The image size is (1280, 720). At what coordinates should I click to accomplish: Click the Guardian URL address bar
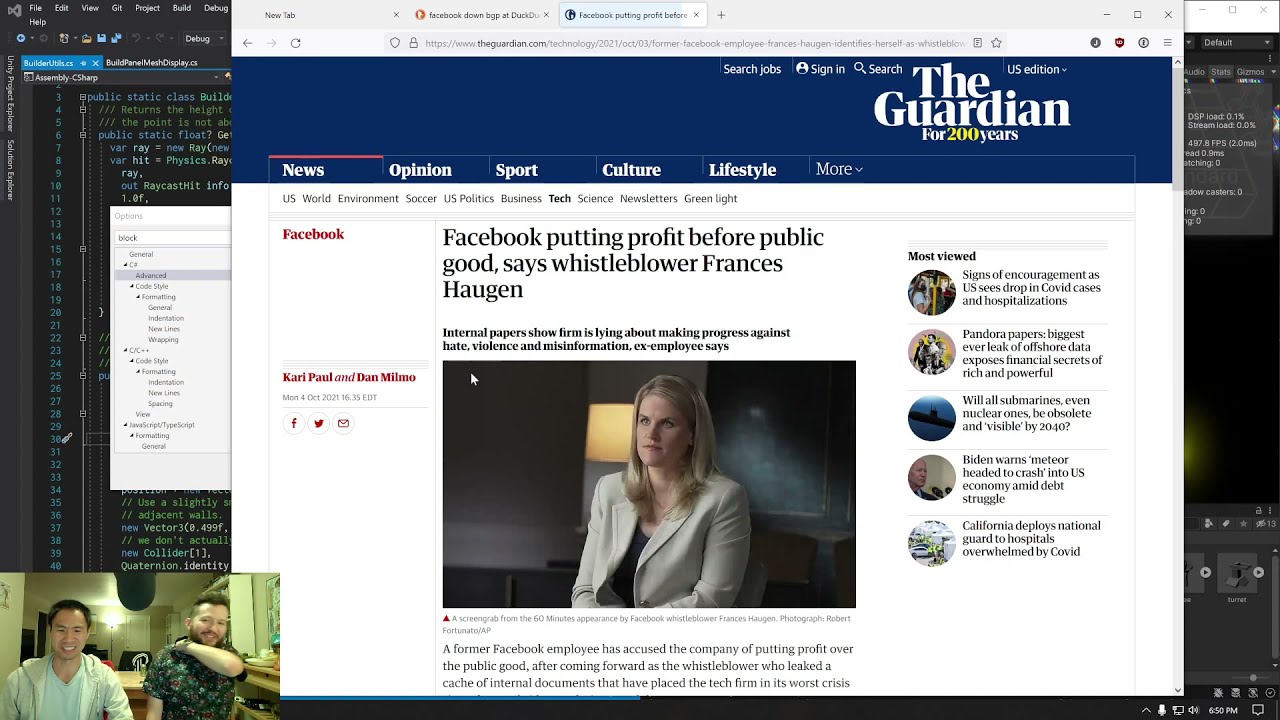click(694, 43)
